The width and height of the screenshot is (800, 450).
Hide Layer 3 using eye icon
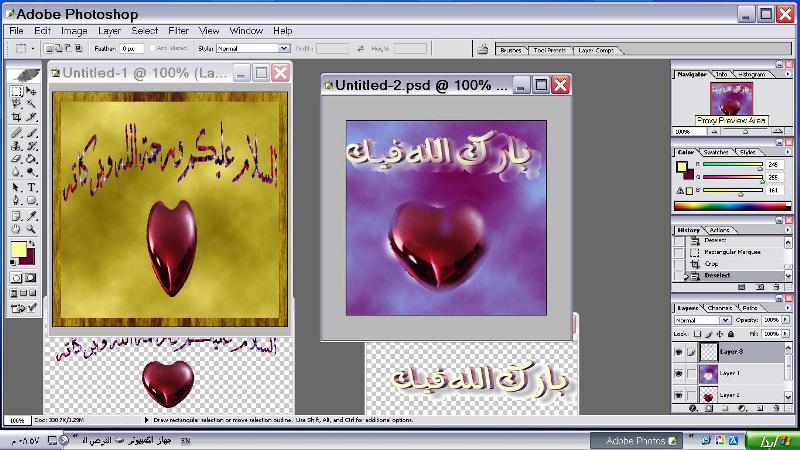pos(679,352)
